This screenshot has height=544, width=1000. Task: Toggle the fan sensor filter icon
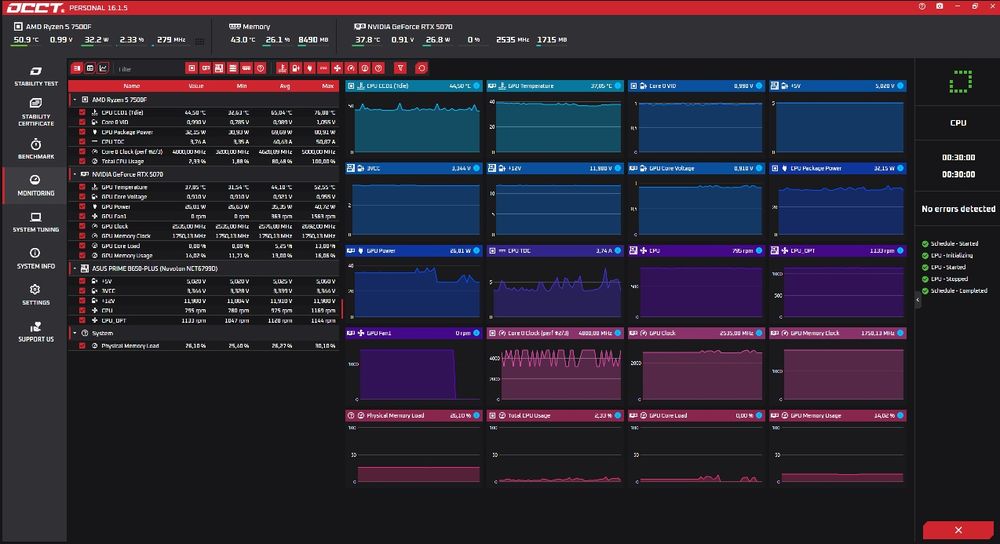[x=337, y=68]
